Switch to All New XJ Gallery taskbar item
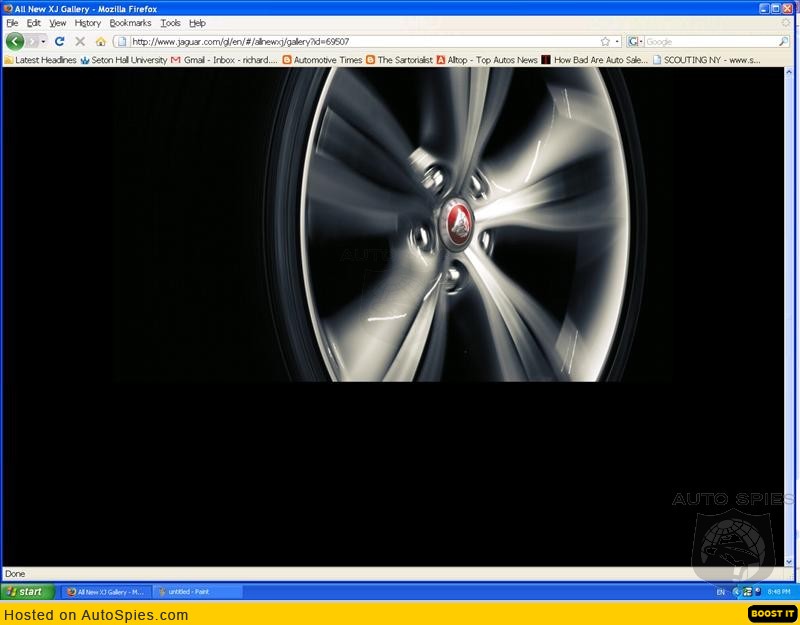This screenshot has height=625, width=800. (x=107, y=592)
